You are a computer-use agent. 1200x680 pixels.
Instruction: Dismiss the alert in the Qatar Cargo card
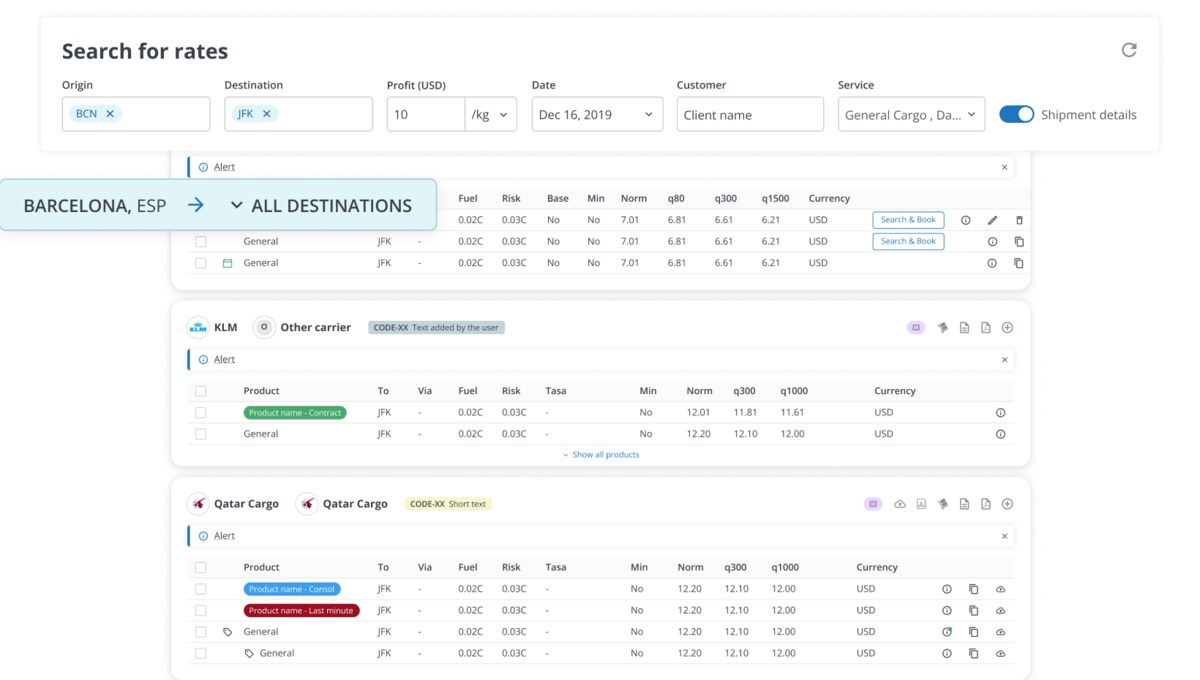point(1005,536)
